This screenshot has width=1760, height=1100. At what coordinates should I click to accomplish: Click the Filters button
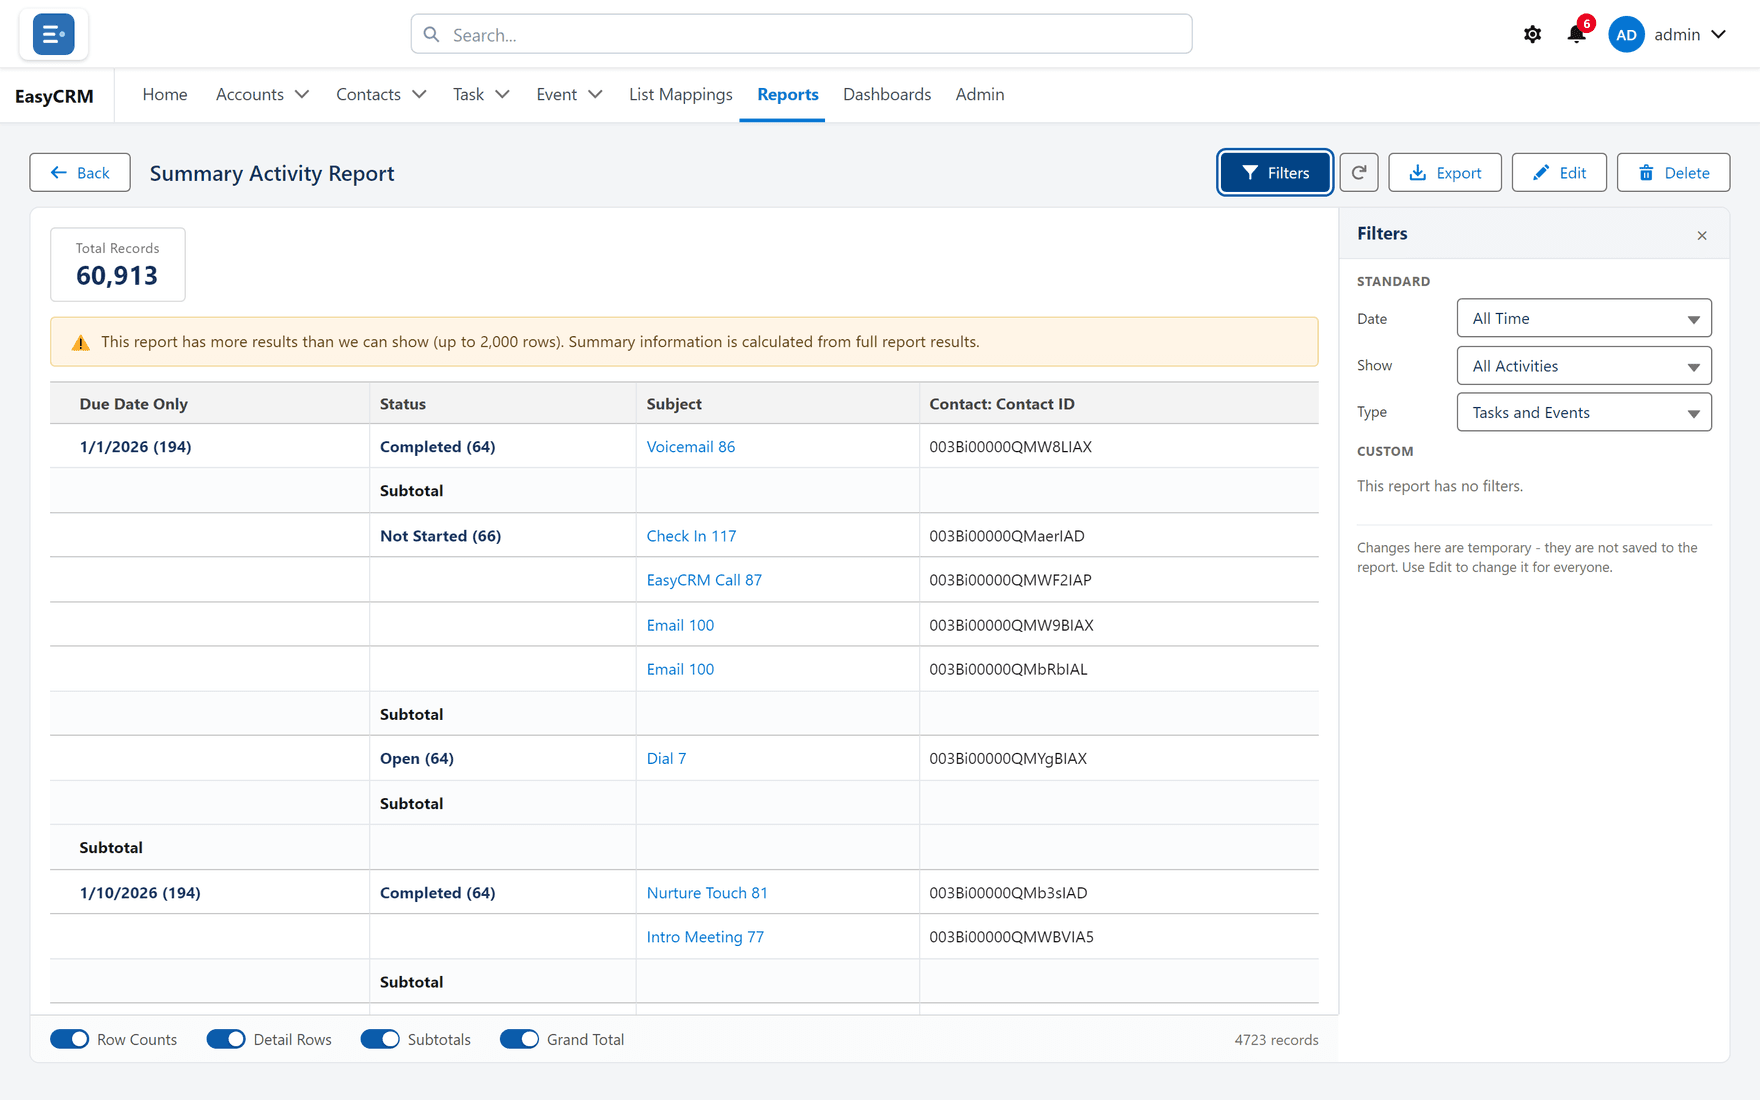[1275, 172]
